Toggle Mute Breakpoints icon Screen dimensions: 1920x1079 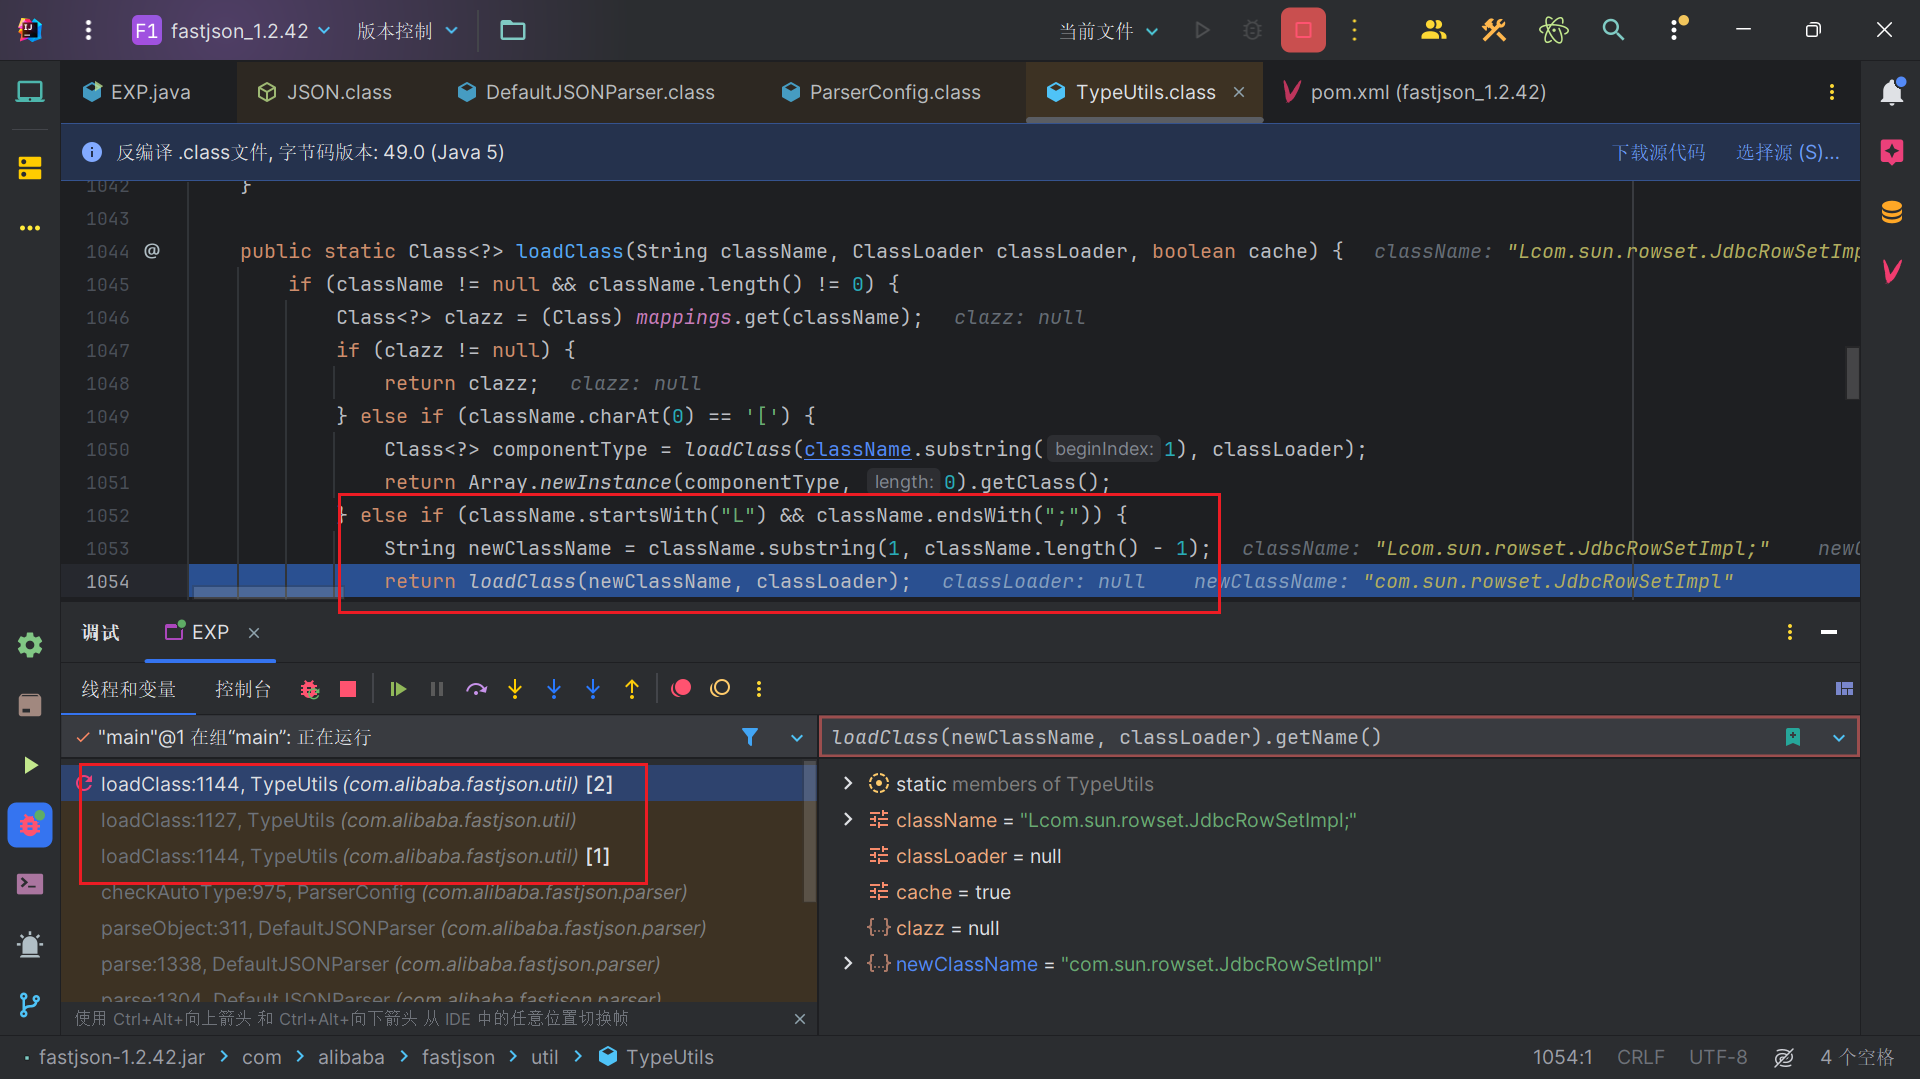720,688
